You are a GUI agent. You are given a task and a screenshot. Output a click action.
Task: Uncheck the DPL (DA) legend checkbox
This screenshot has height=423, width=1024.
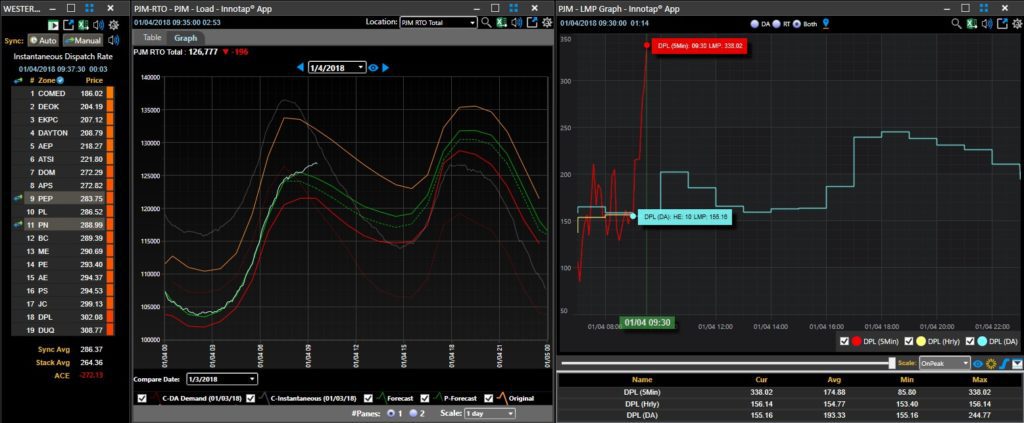968,341
